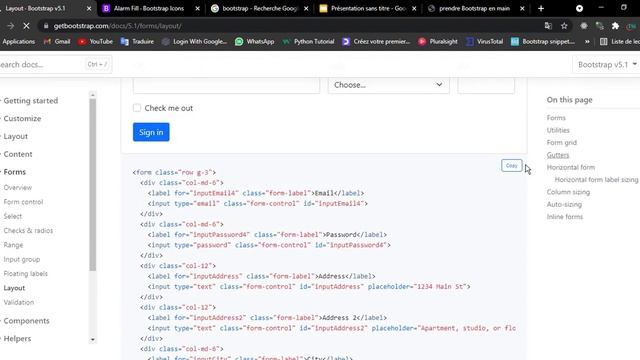
Task: Open the YouTube bookmark
Action: (x=96, y=41)
